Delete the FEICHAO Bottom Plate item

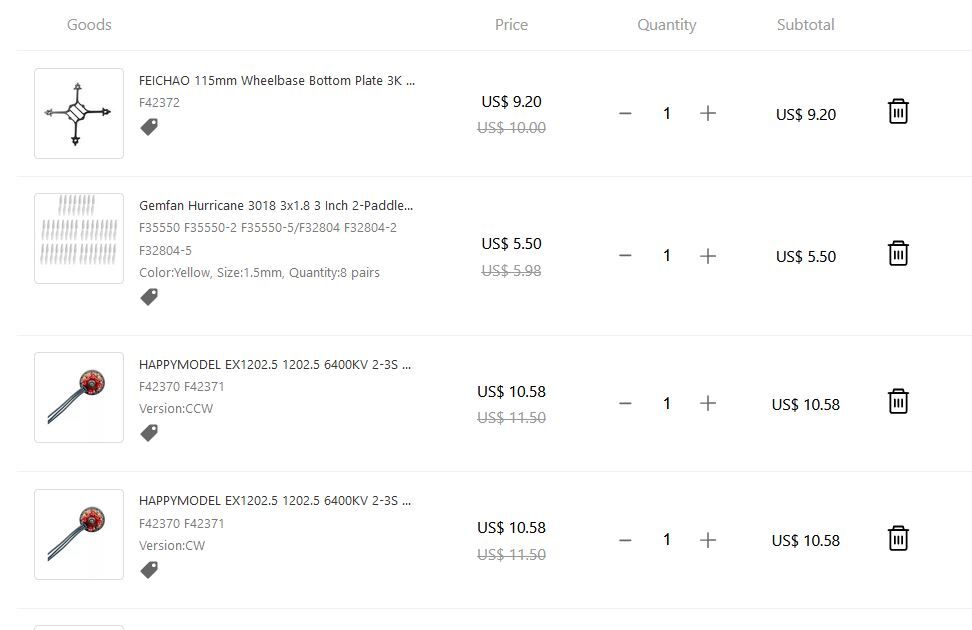point(898,111)
